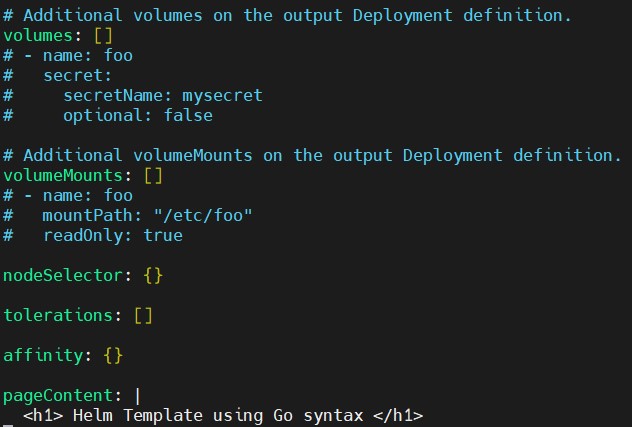This screenshot has height=427, width=632.
Task: Click the pipe character after pageContent
Action: click(x=138, y=396)
